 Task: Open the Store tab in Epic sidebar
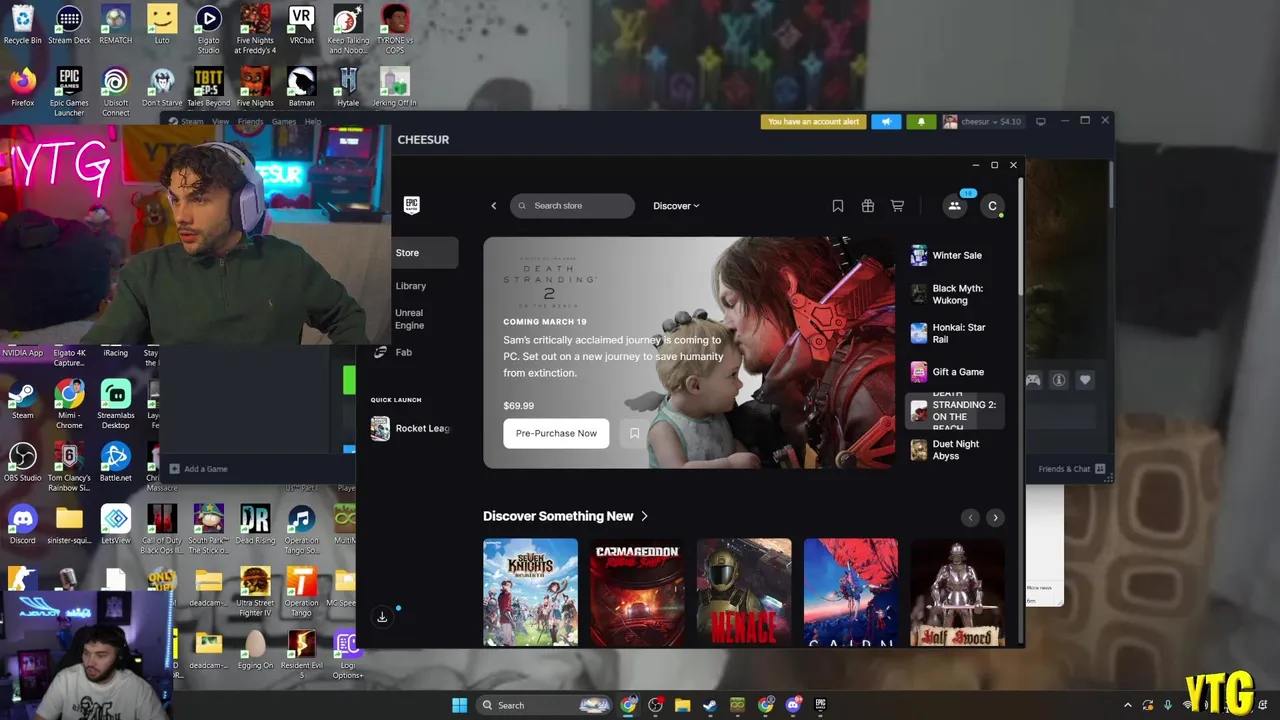click(425, 253)
